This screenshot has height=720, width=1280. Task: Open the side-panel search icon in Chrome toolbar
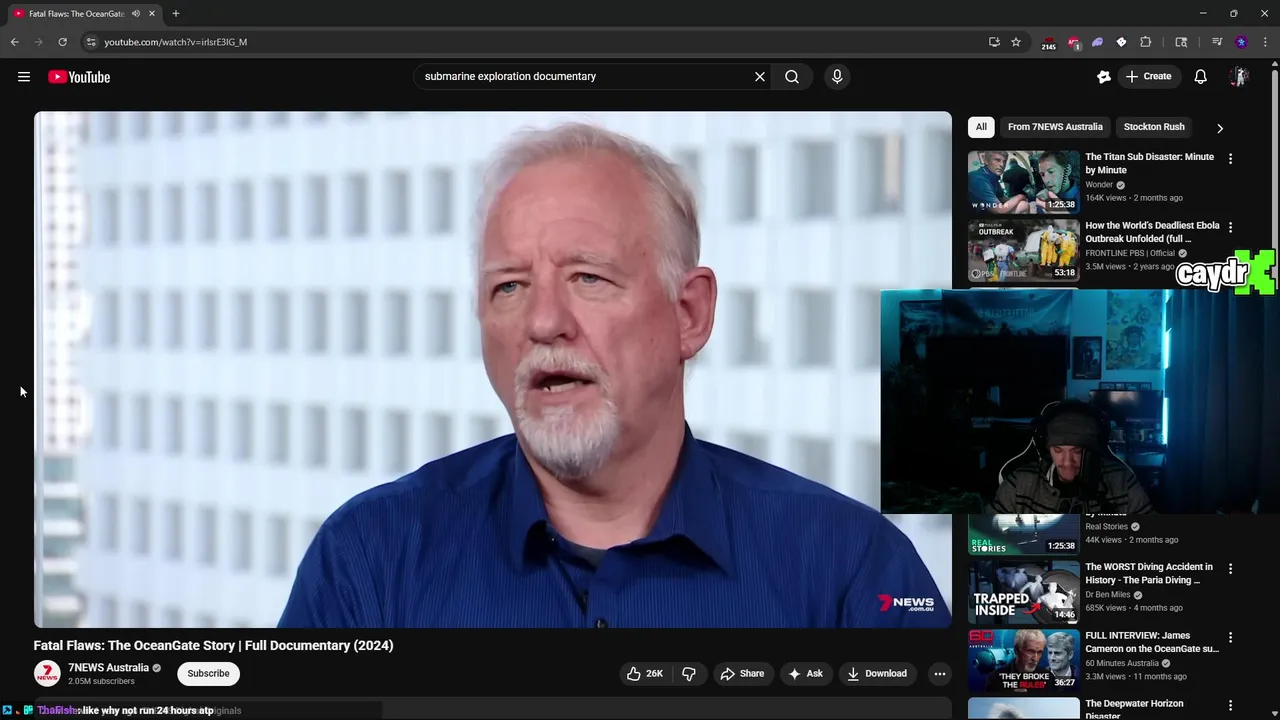(x=1181, y=42)
